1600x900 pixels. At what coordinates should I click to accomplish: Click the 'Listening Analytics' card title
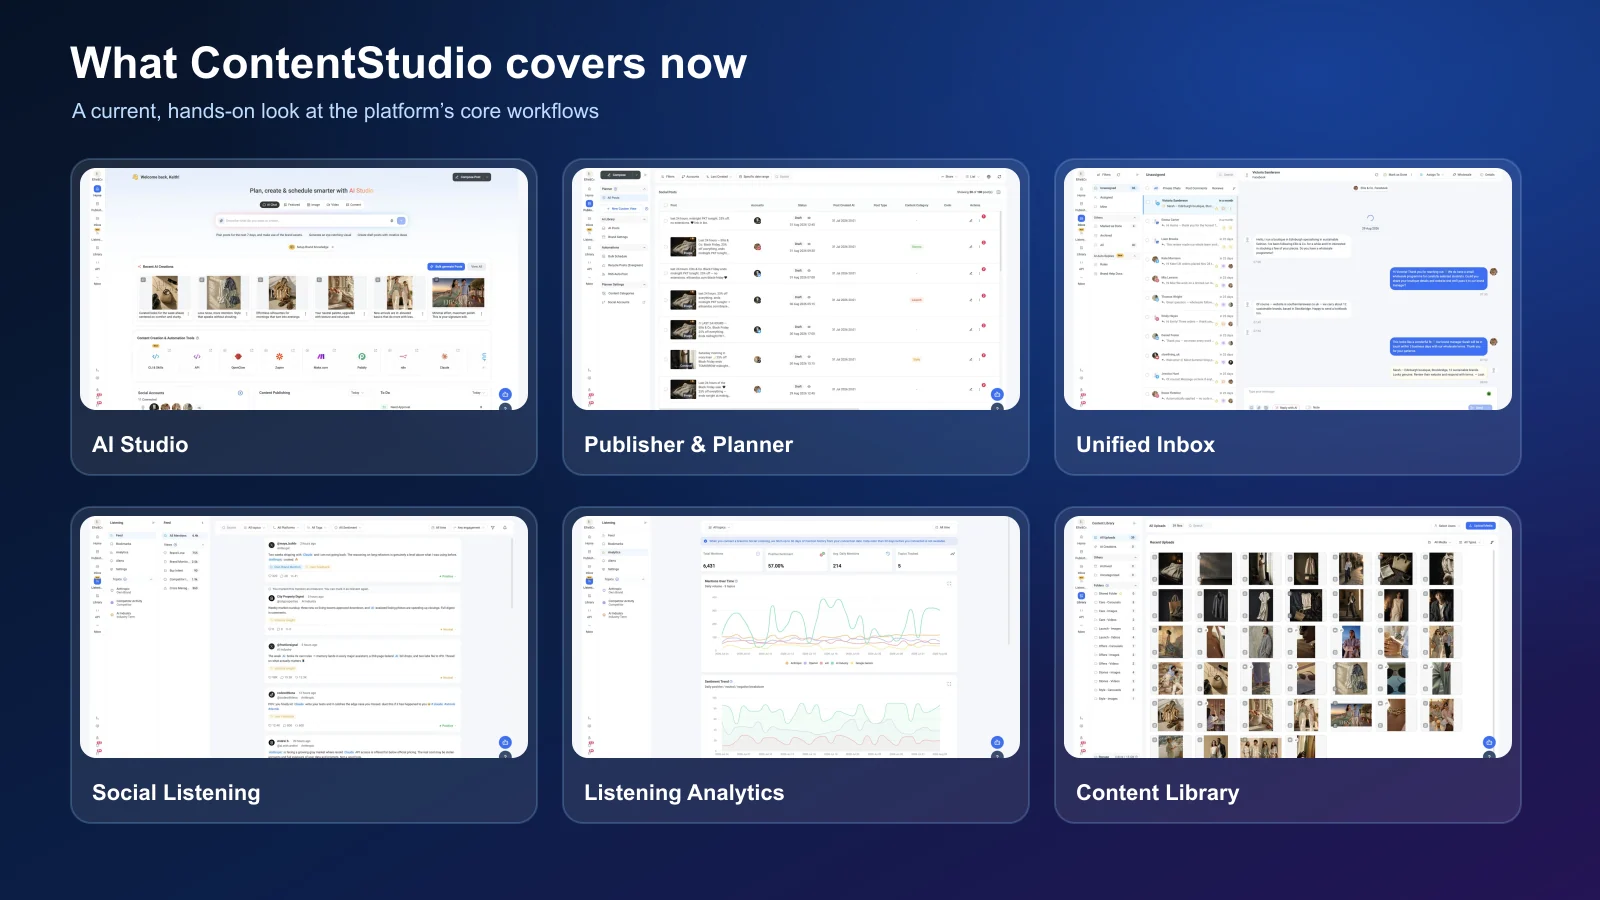click(x=684, y=792)
